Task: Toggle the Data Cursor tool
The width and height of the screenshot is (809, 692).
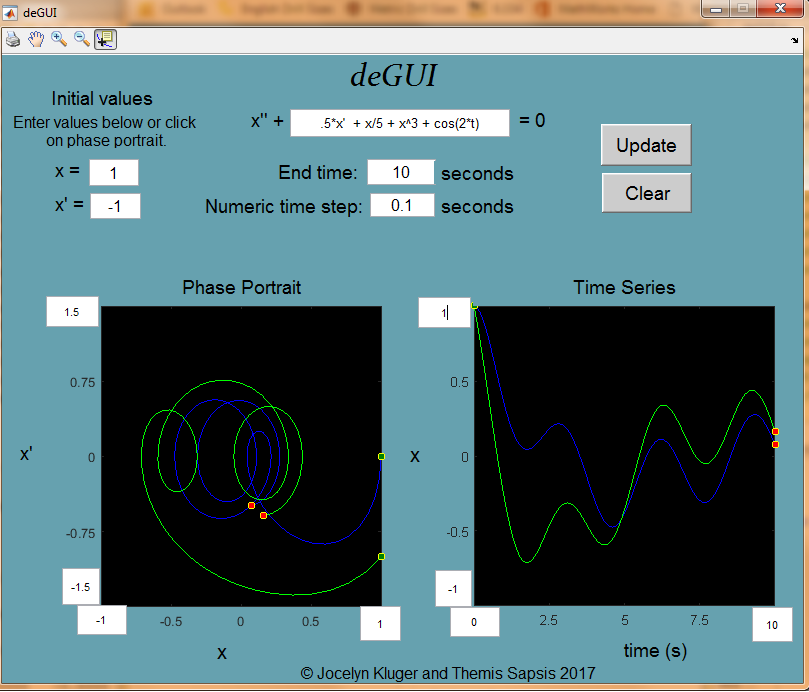Action: tap(105, 40)
